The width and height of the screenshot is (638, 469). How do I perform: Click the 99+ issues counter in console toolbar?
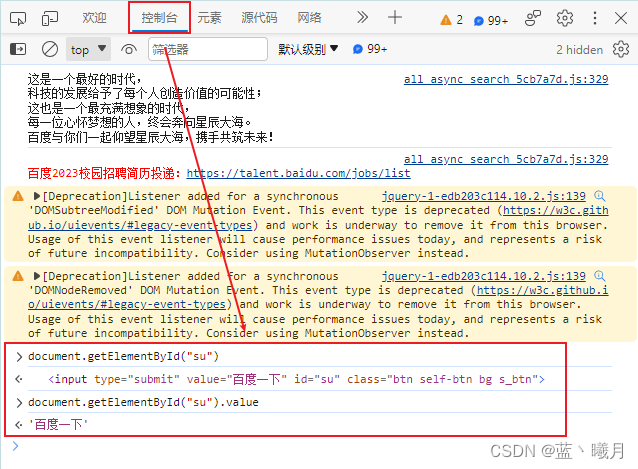370,49
